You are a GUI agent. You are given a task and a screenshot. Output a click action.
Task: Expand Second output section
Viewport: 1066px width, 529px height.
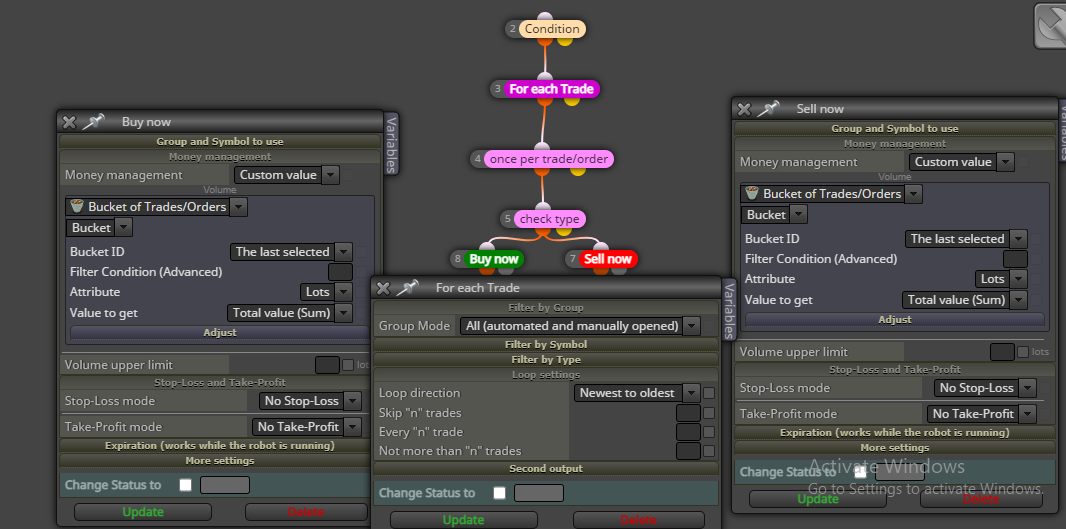click(x=546, y=468)
